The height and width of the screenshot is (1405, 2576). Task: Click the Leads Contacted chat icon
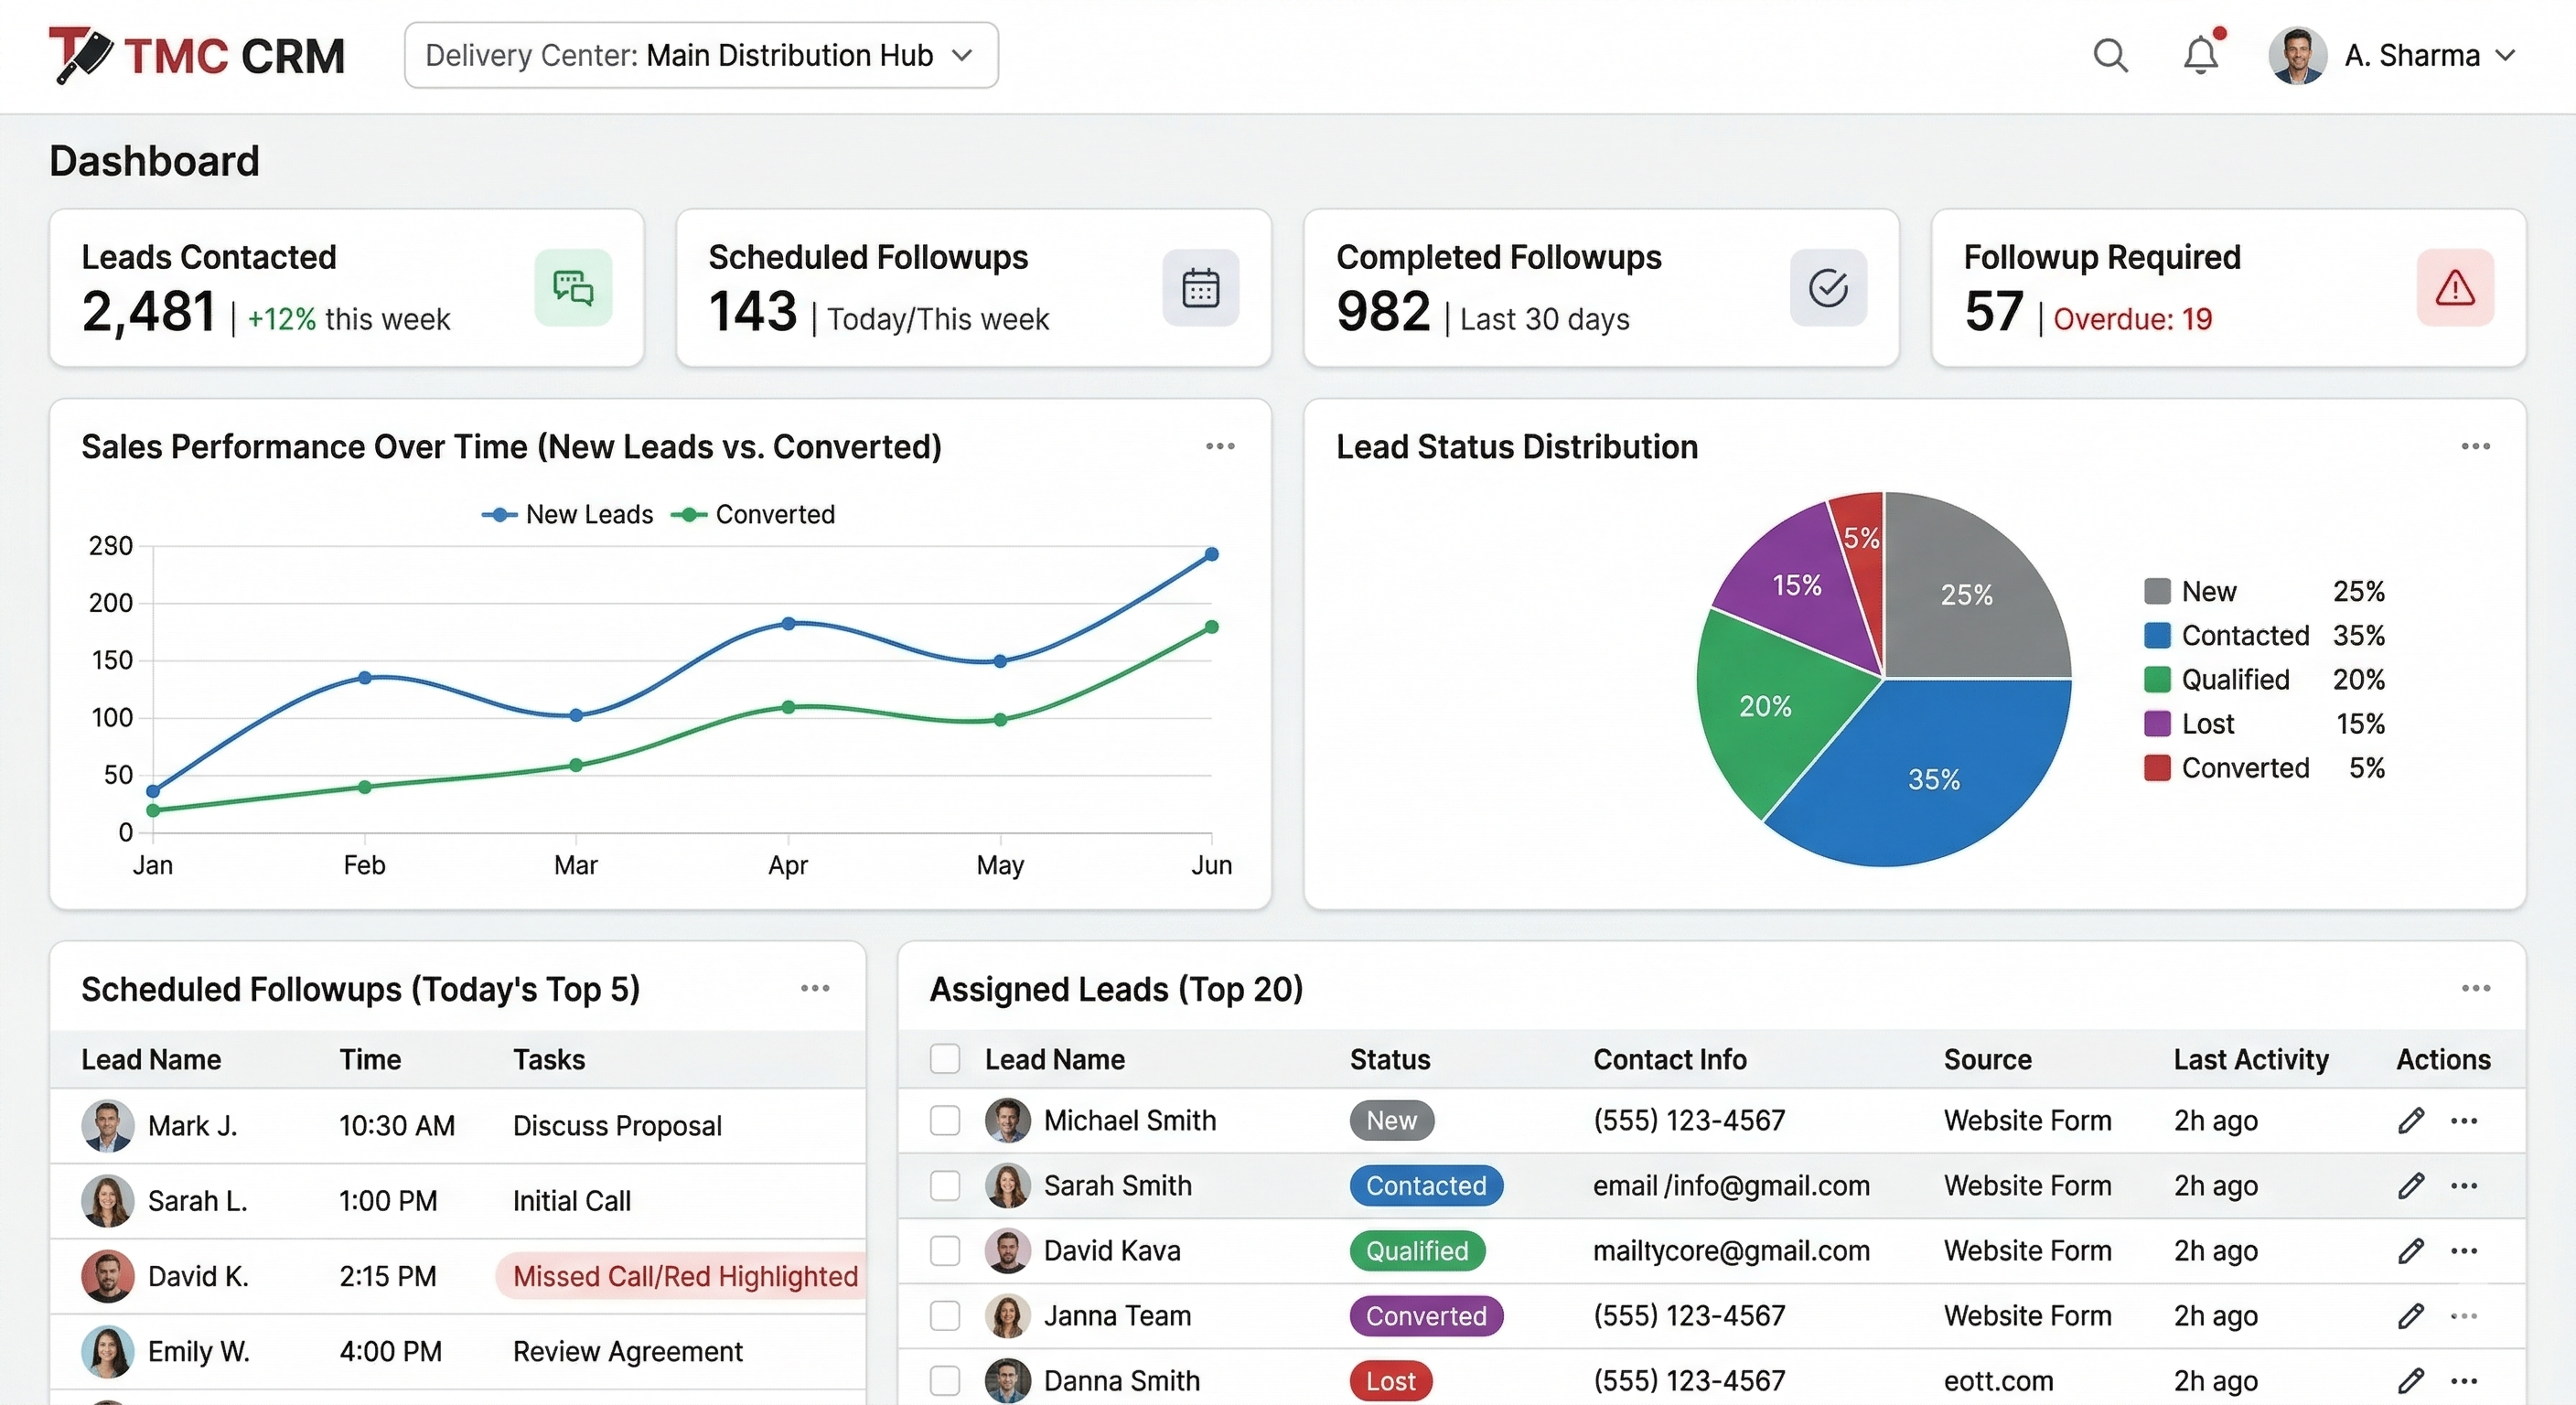point(573,288)
